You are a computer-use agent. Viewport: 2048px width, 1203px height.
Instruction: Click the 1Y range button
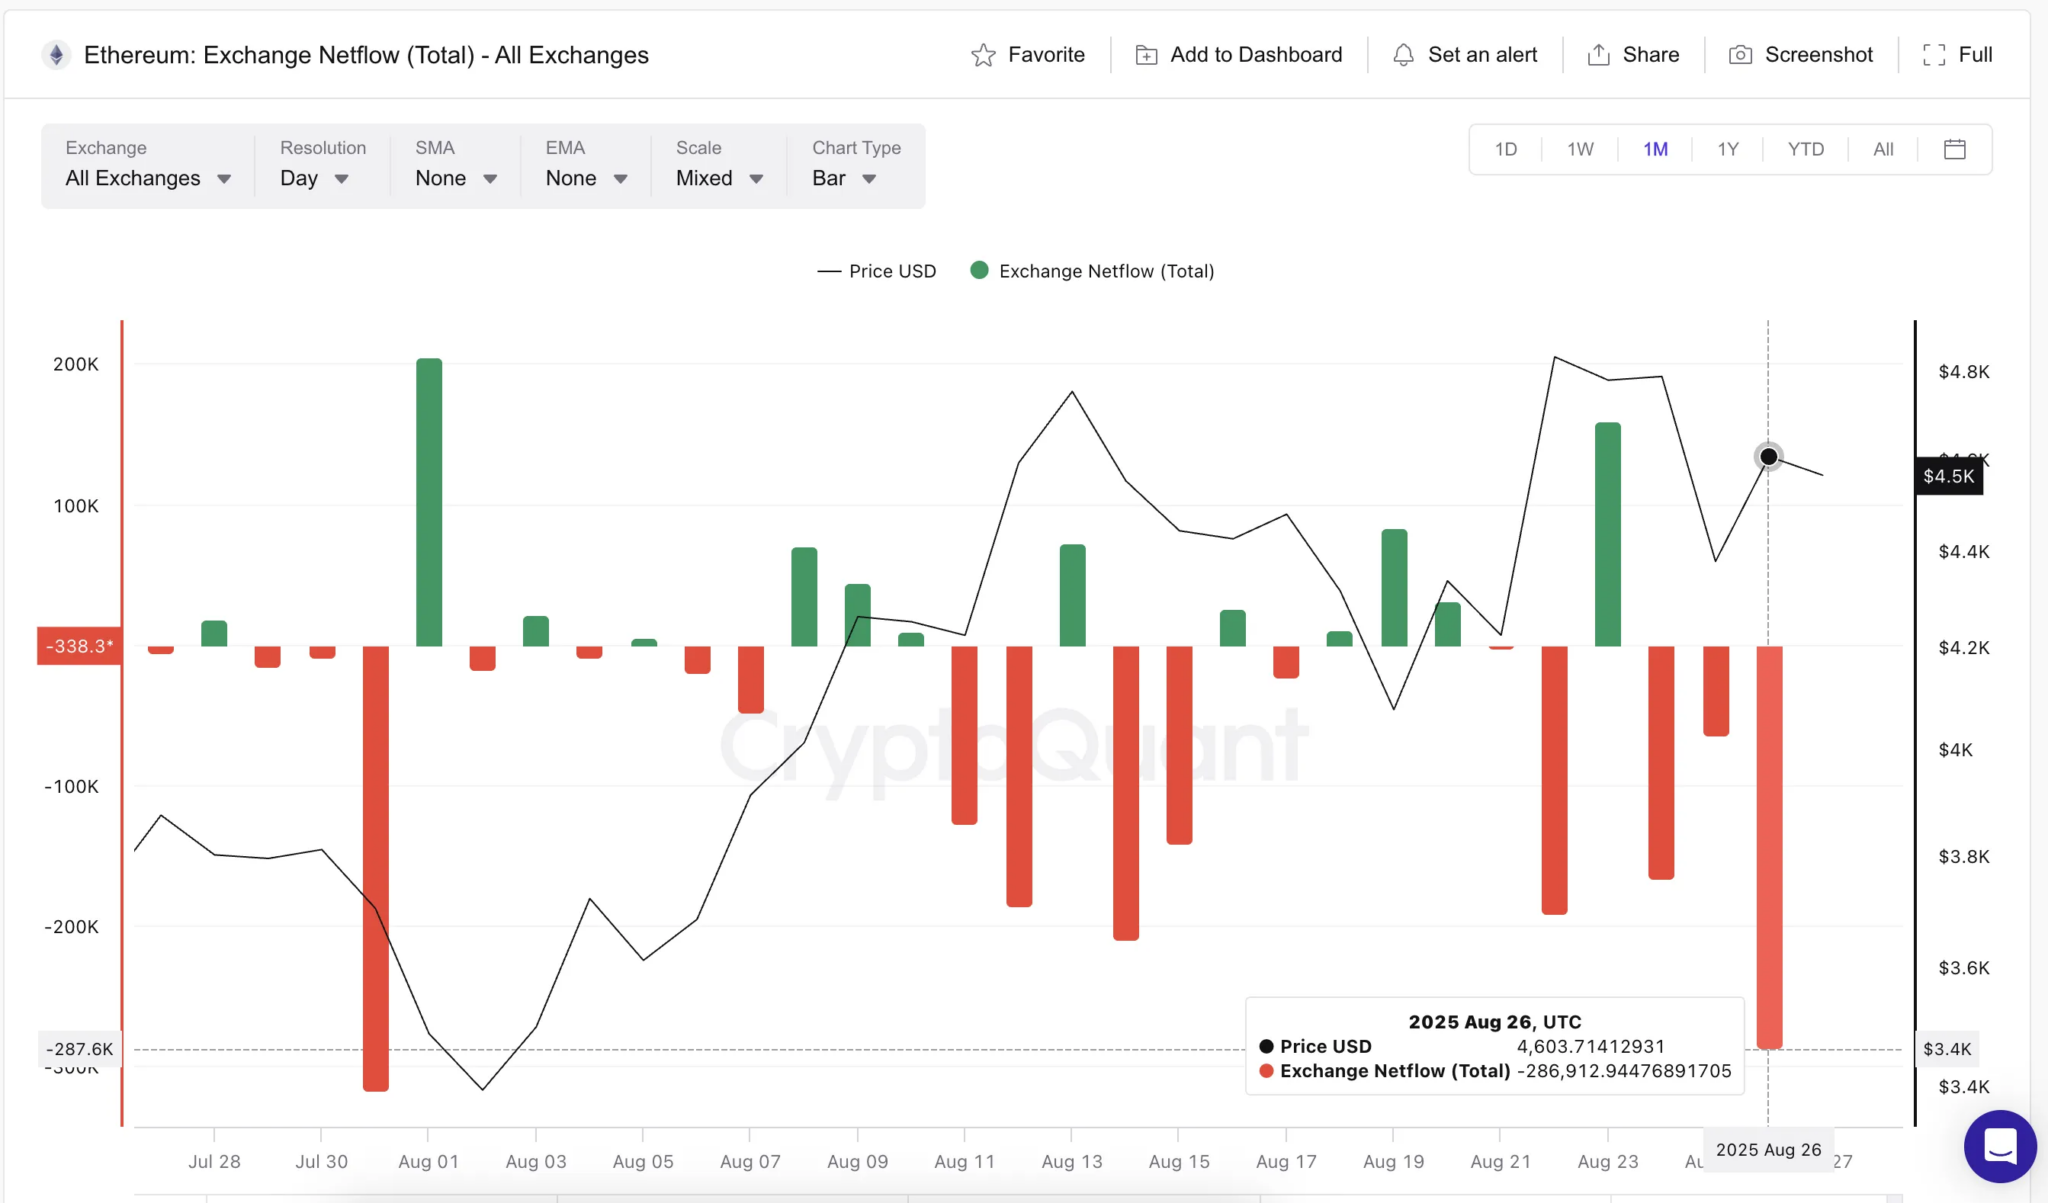(1728, 149)
